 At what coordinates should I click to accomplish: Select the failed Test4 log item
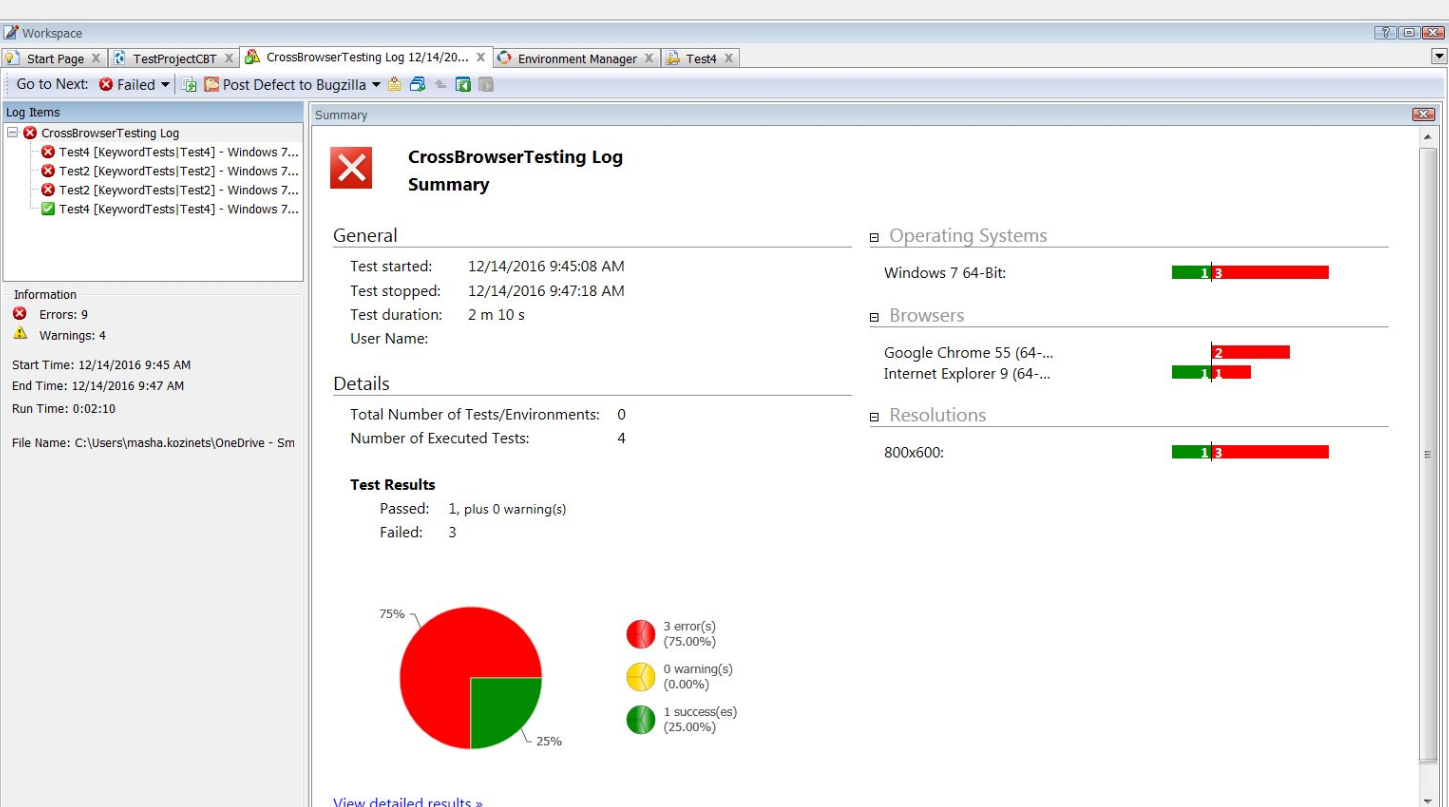(x=178, y=152)
